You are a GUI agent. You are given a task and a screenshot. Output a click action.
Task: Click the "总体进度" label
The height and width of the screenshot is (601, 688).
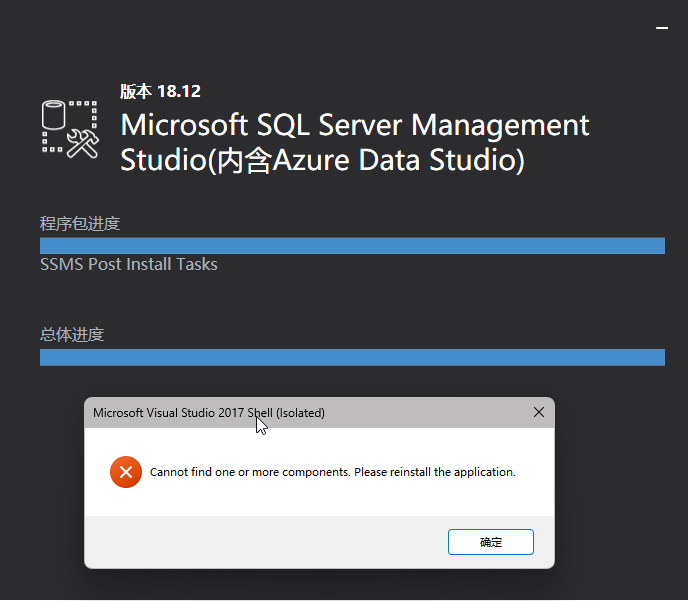coord(72,334)
